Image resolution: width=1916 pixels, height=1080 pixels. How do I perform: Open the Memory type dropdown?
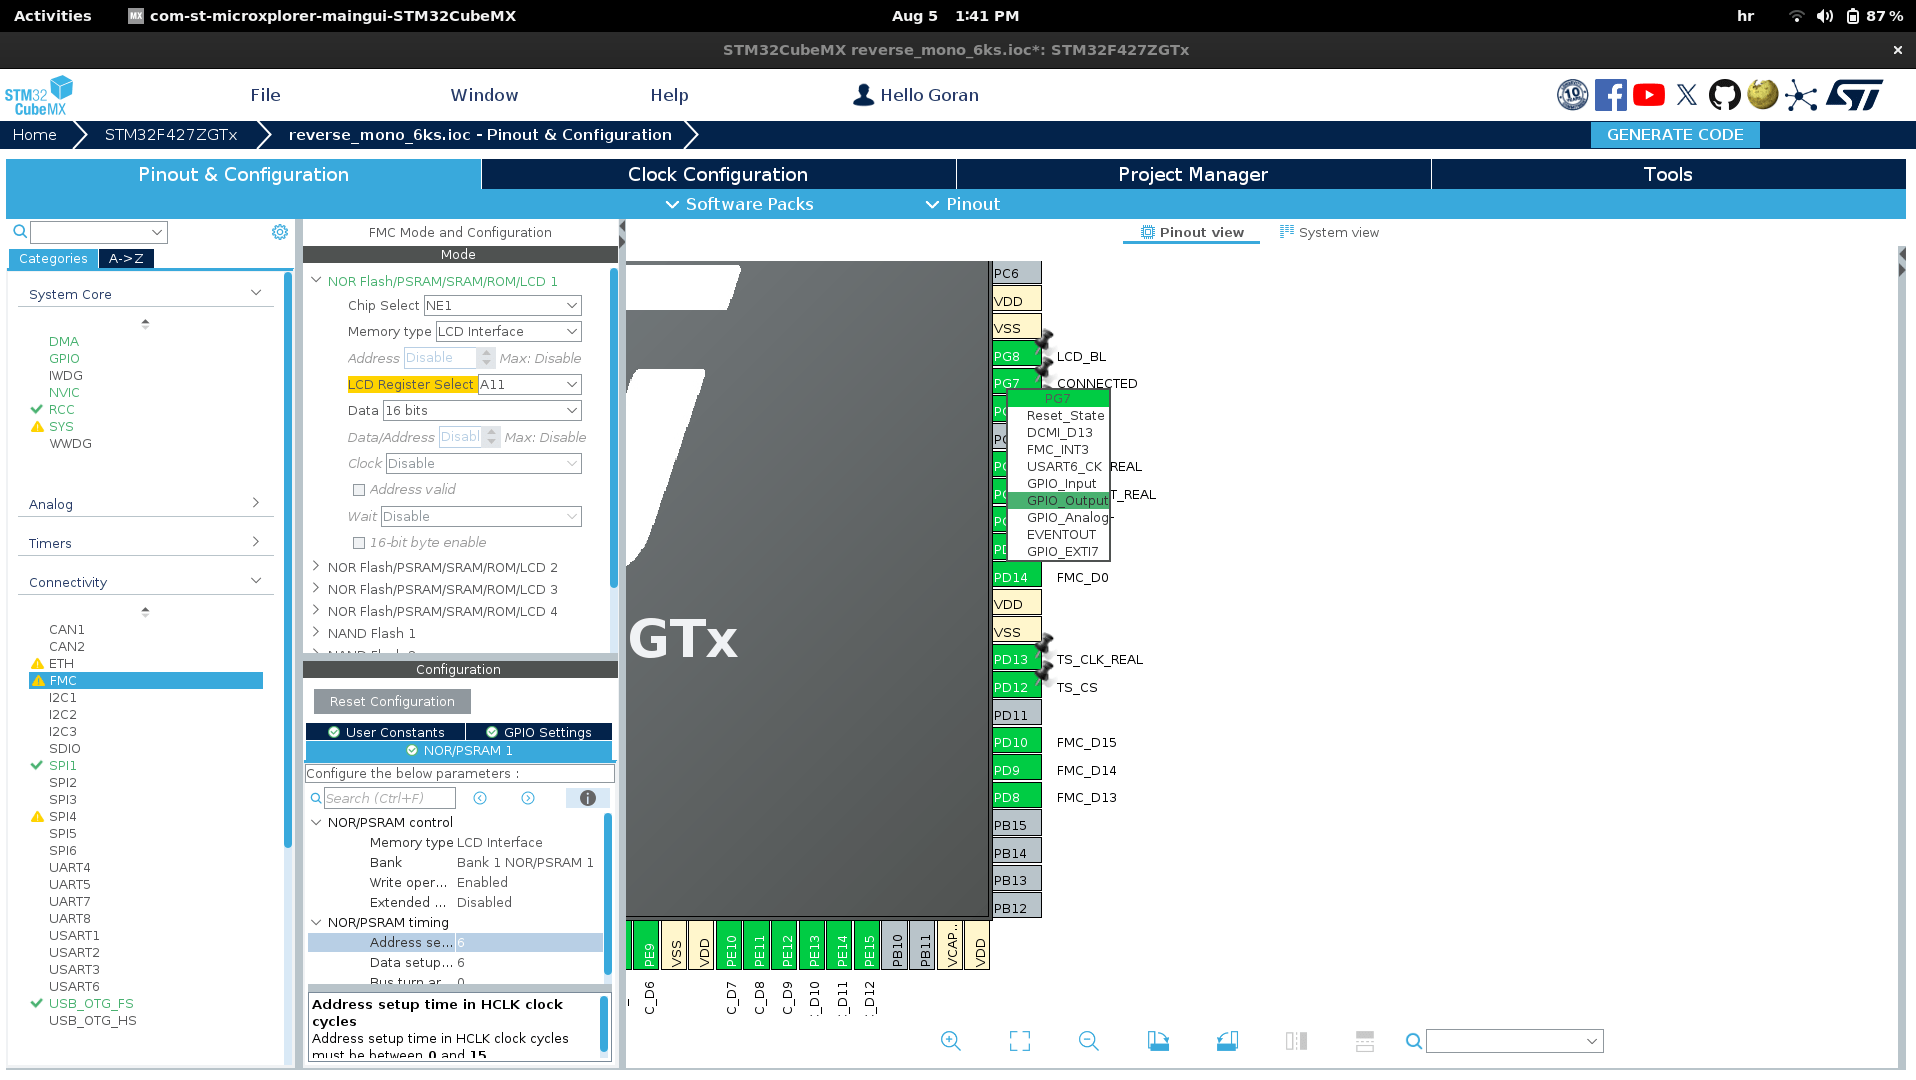[509, 332]
